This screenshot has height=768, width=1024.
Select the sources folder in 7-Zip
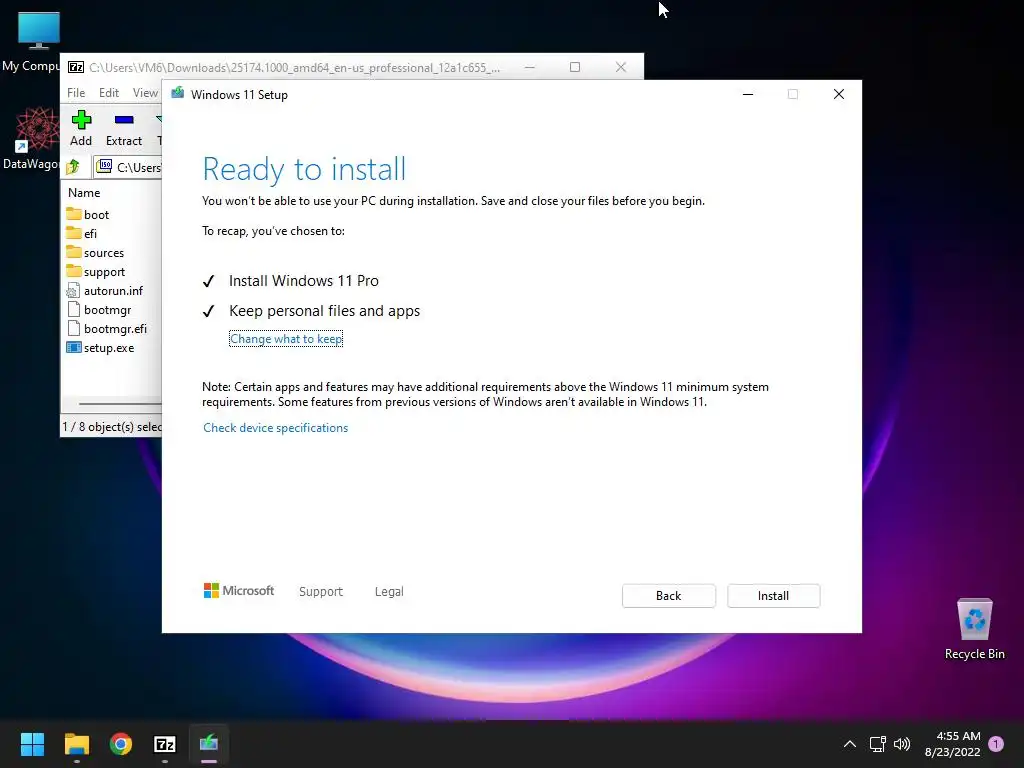(x=95, y=252)
